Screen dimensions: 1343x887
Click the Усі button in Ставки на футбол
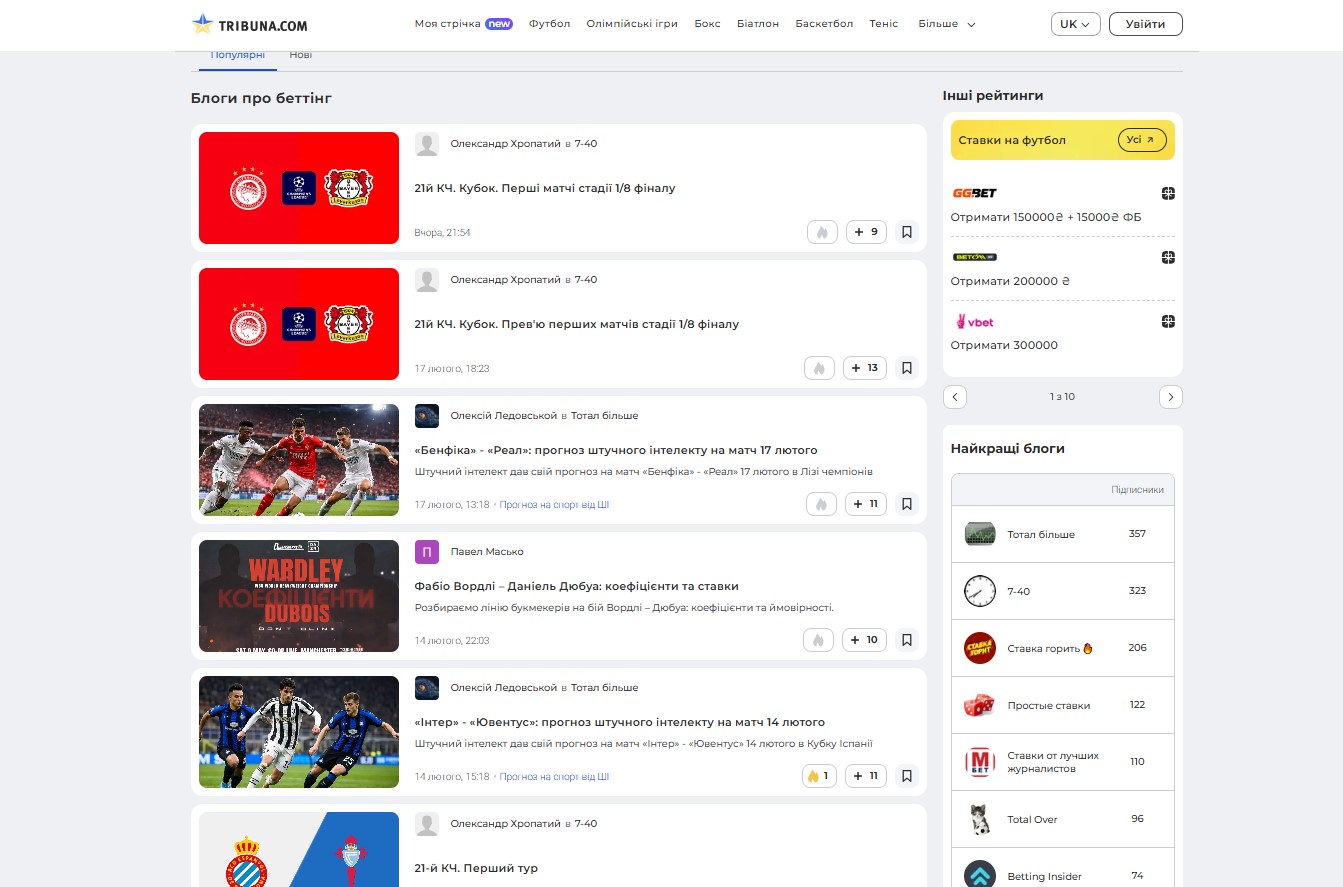click(x=1142, y=140)
